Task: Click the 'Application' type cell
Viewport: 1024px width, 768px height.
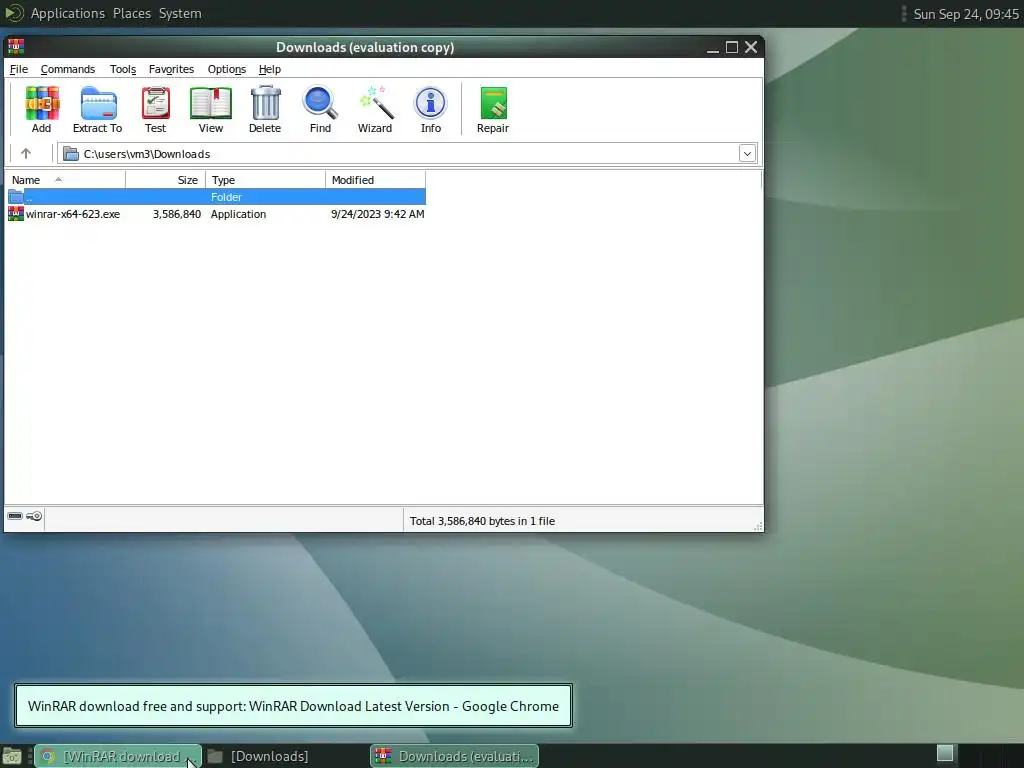Action: (238, 214)
